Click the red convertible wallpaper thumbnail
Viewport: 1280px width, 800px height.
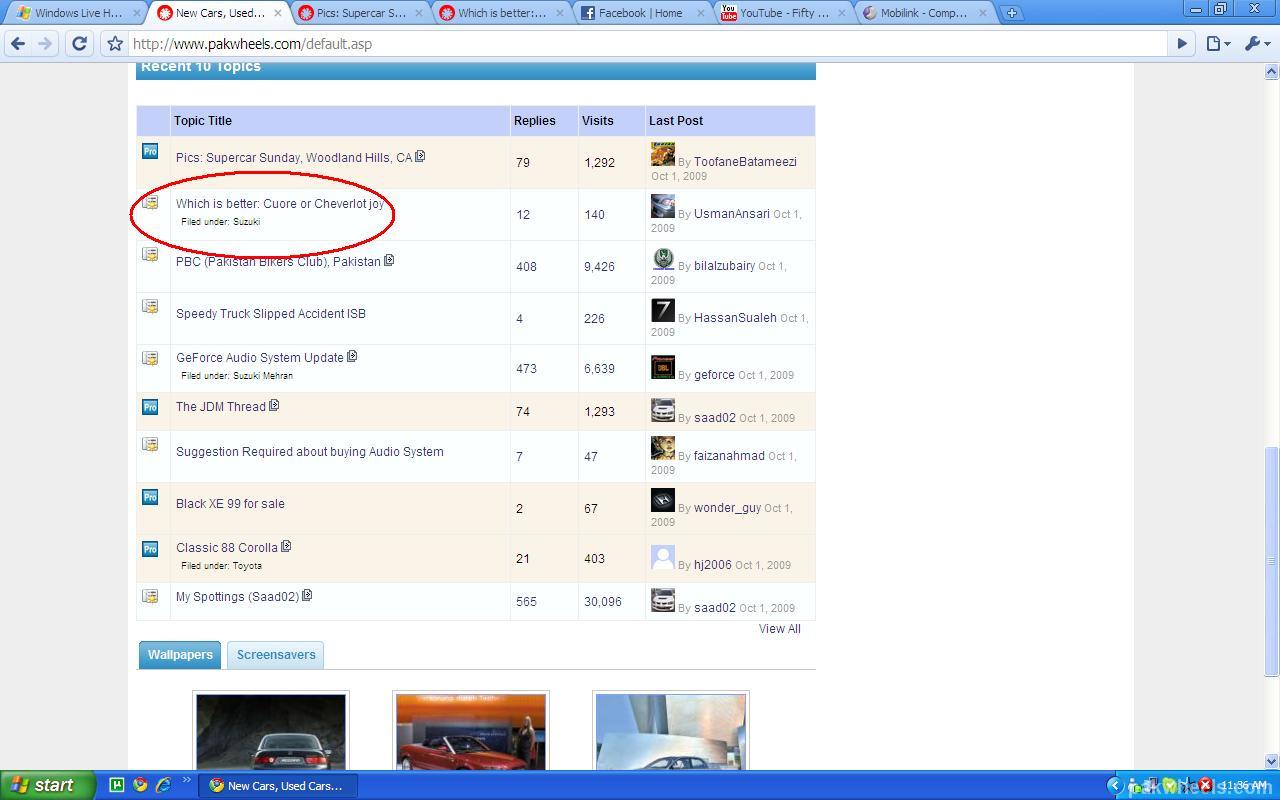(x=471, y=732)
